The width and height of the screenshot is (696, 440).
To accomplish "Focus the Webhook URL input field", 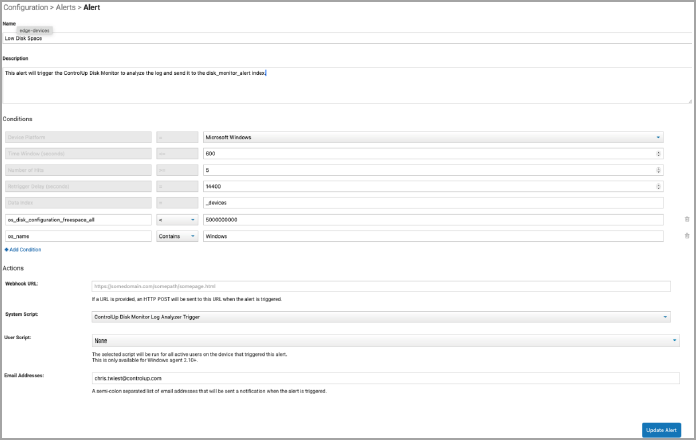I will (380, 286).
